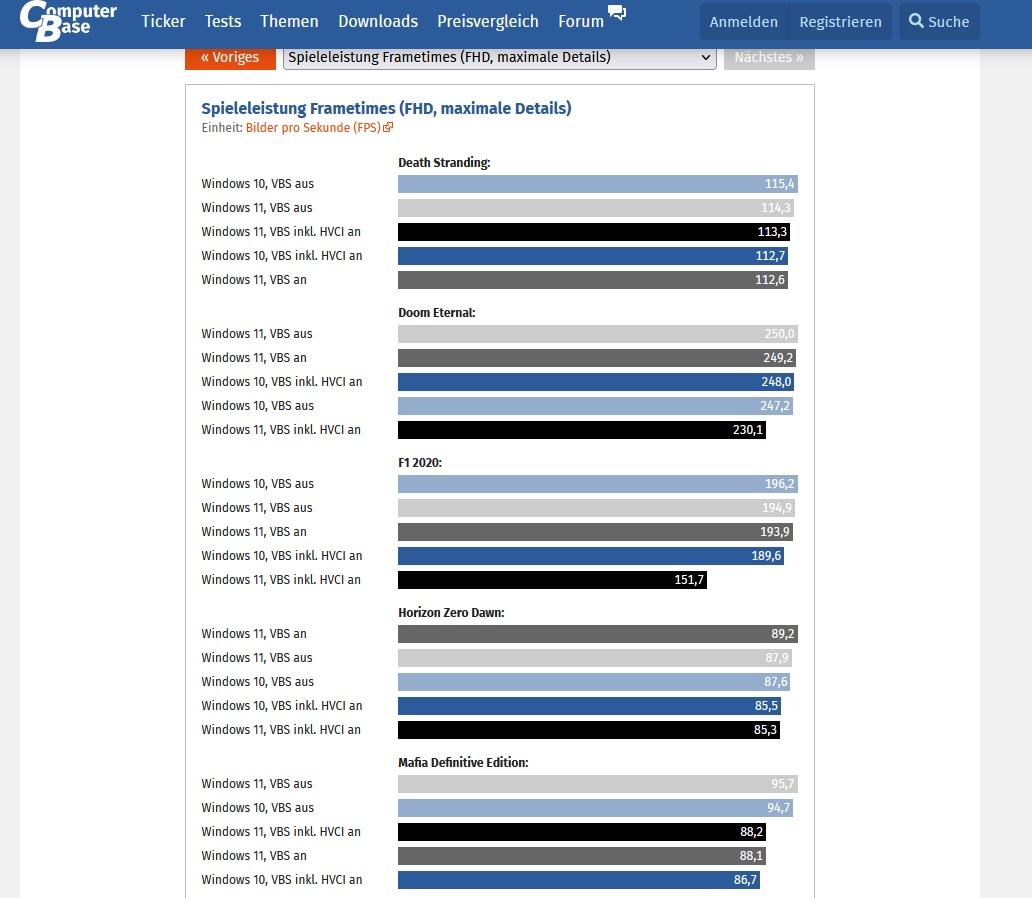Click the F1 2020 heading
The height and width of the screenshot is (898, 1032).
[420, 463]
